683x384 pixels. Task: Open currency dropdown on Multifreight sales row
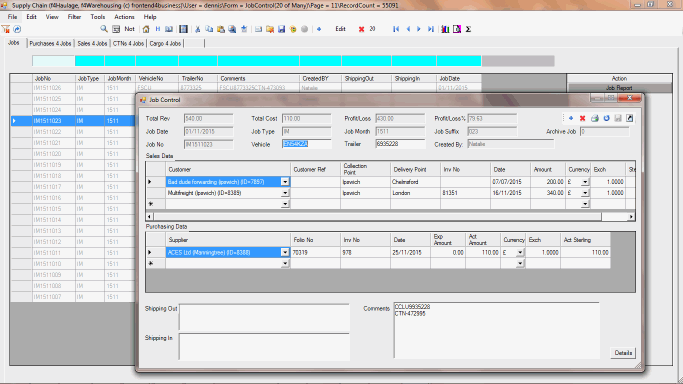click(585, 193)
